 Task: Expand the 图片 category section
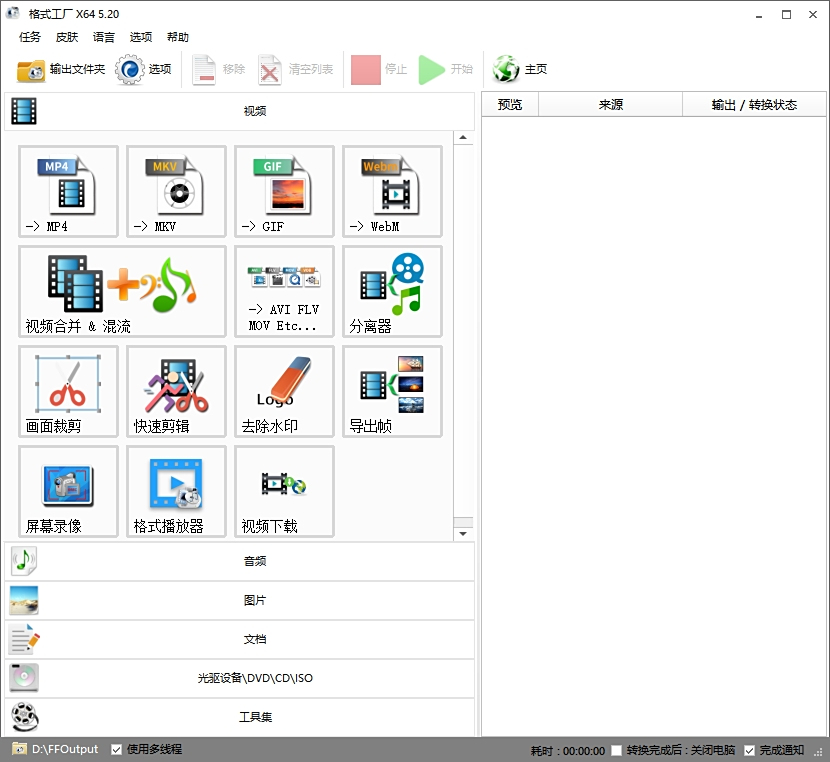[240, 601]
